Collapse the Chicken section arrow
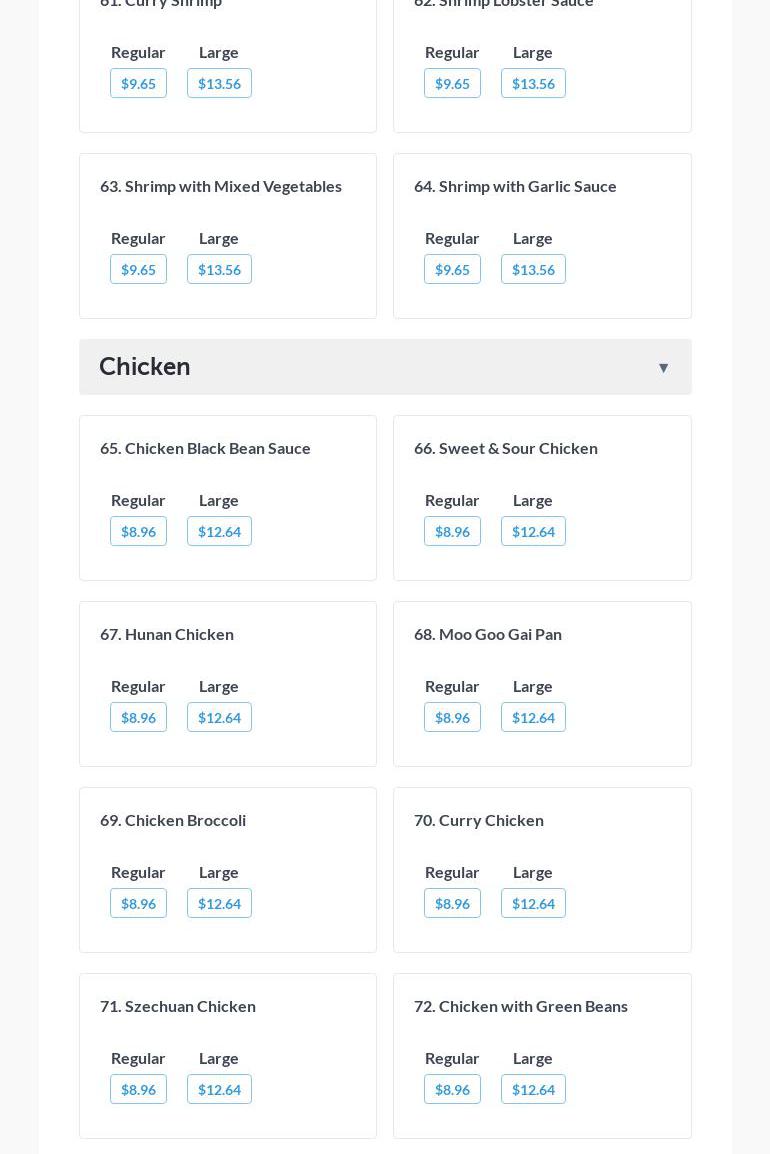The height and width of the screenshot is (1154, 770). (x=663, y=368)
